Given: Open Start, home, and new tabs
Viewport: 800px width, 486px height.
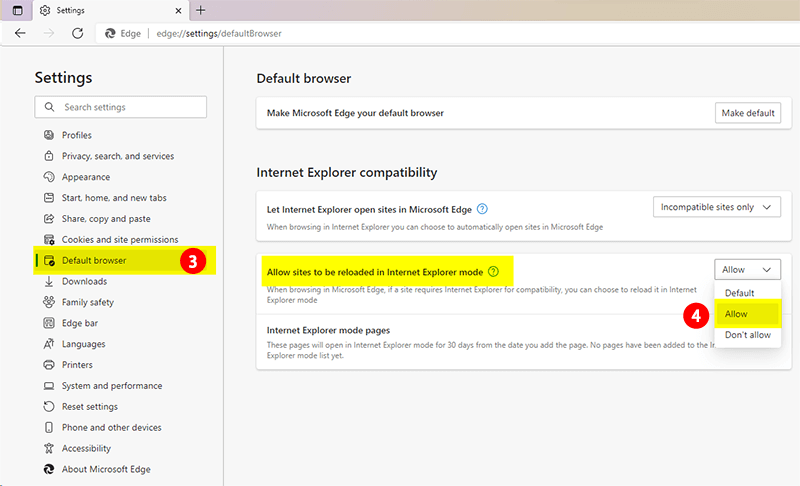Looking at the screenshot, I should pos(114,198).
